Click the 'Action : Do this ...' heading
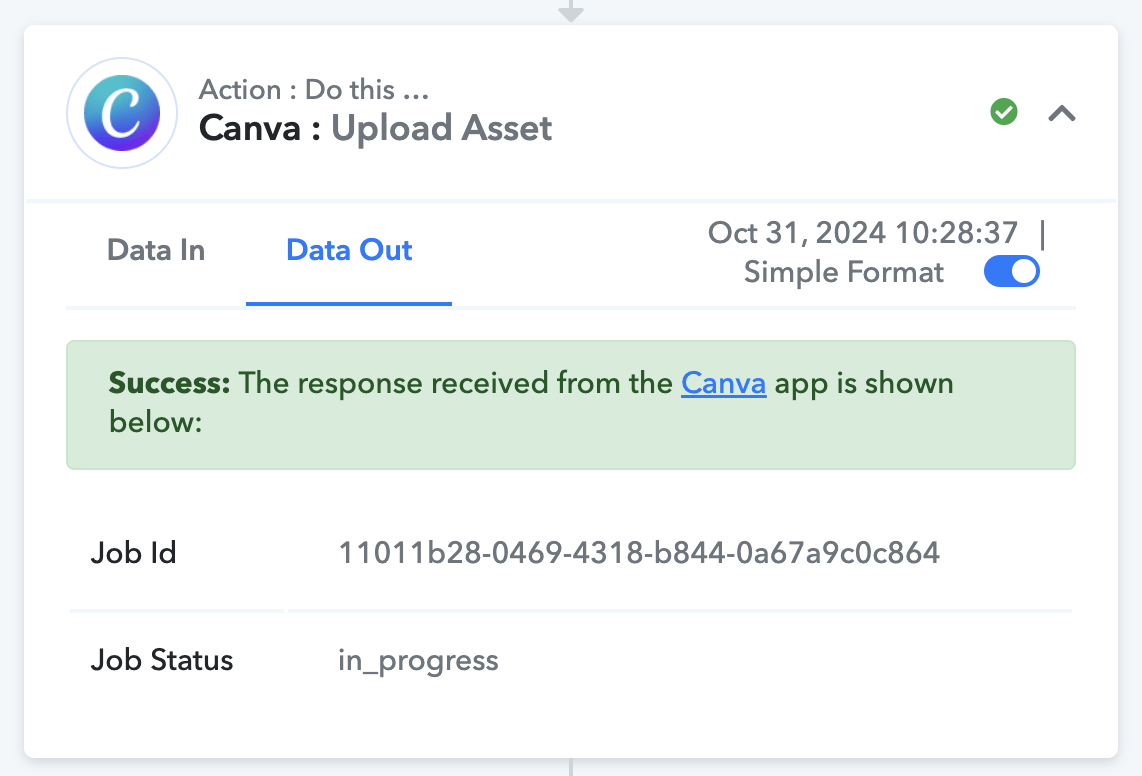Image resolution: width=1142 pixels, height=776 pixels. point(314,90)
